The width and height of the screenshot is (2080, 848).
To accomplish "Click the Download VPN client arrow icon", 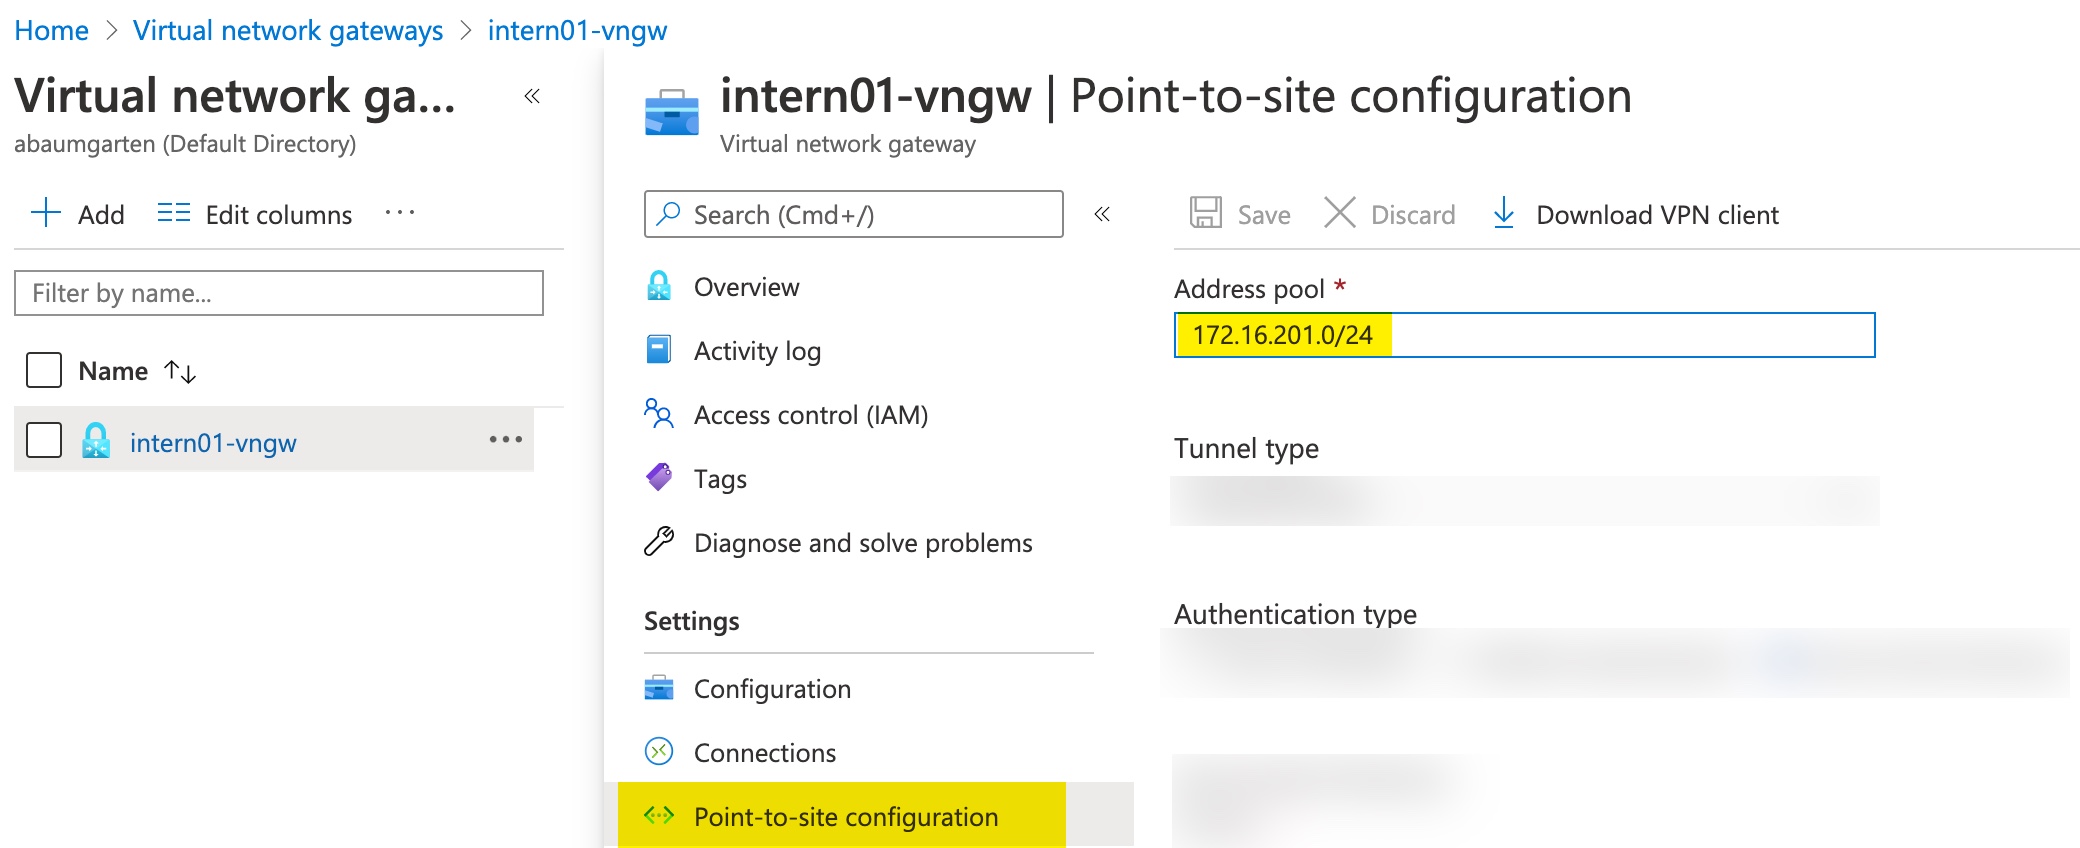I will [1504, 213].
